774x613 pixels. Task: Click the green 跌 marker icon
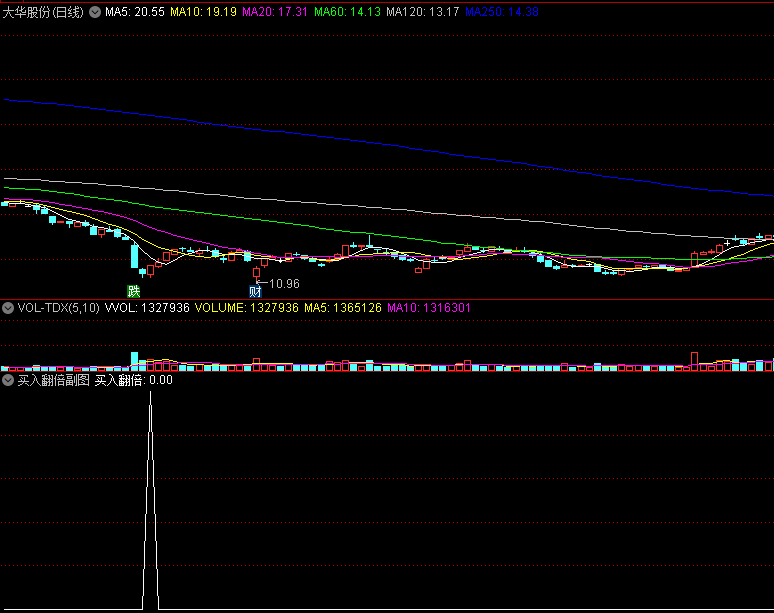coord(134,291)
